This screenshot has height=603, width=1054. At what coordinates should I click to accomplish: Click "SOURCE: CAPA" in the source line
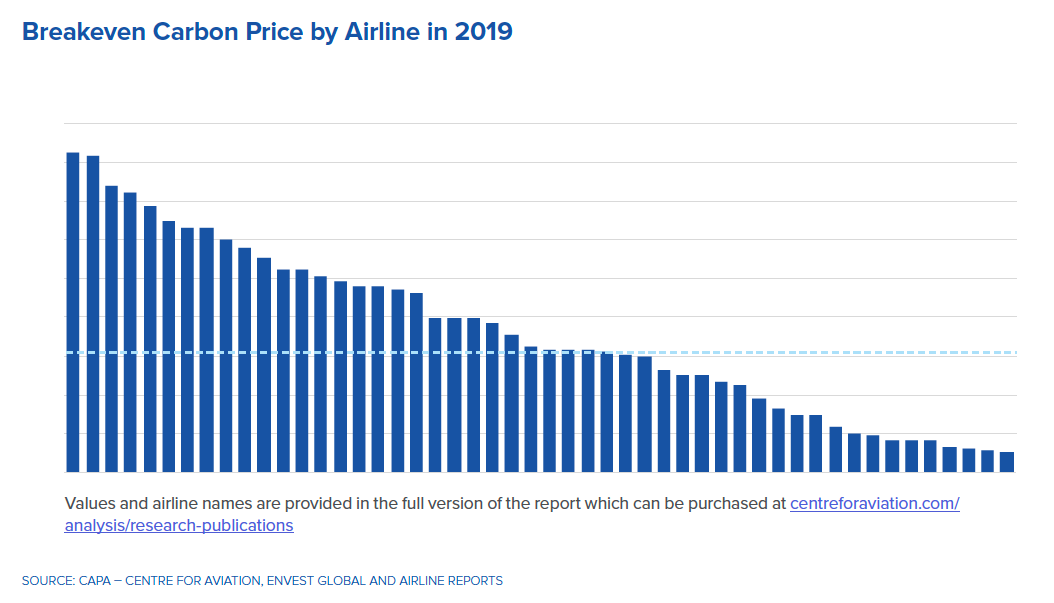click(x=61, y=580)
